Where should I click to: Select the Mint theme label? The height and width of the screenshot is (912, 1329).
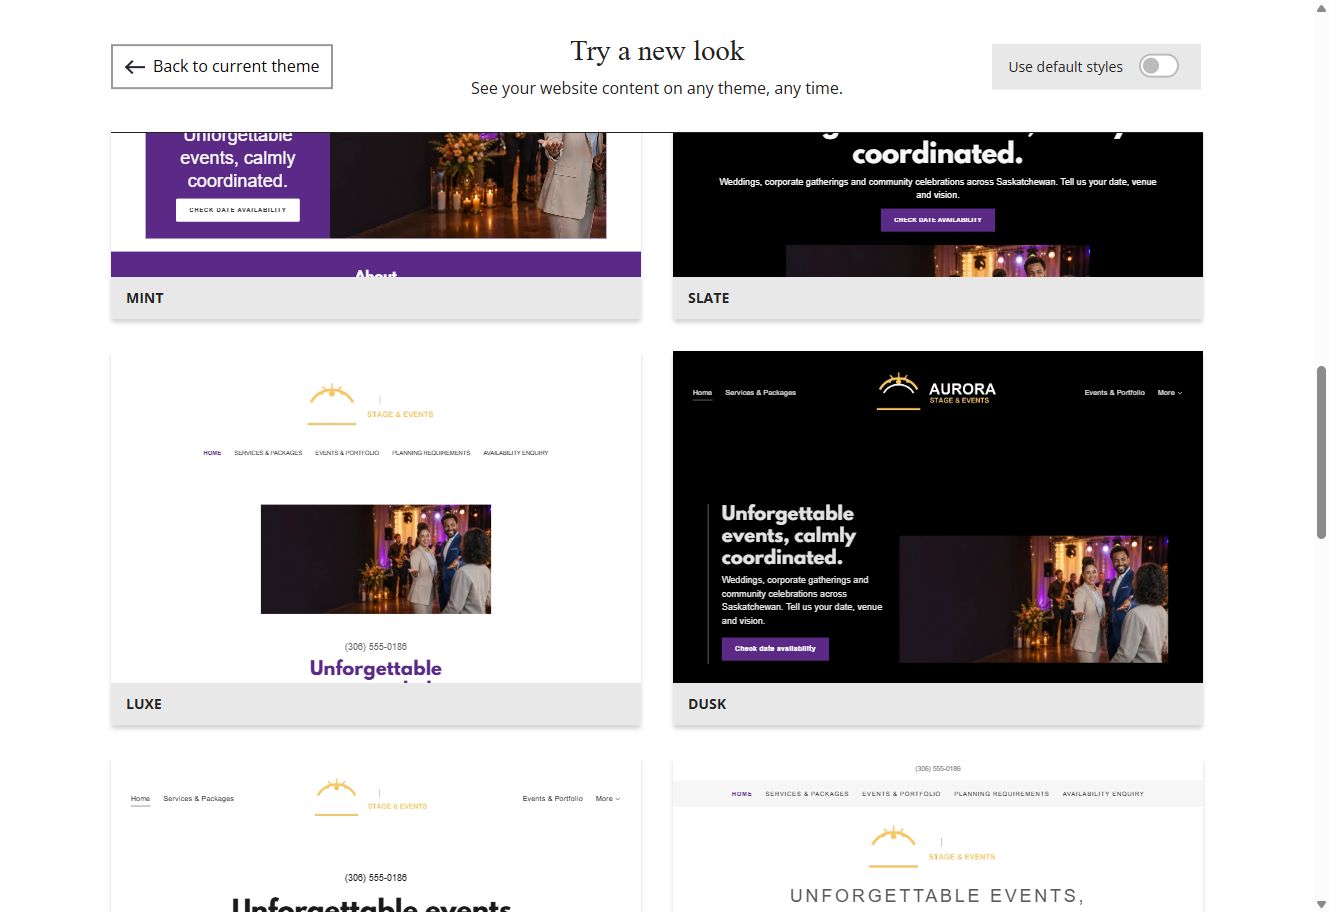point(145,298)
